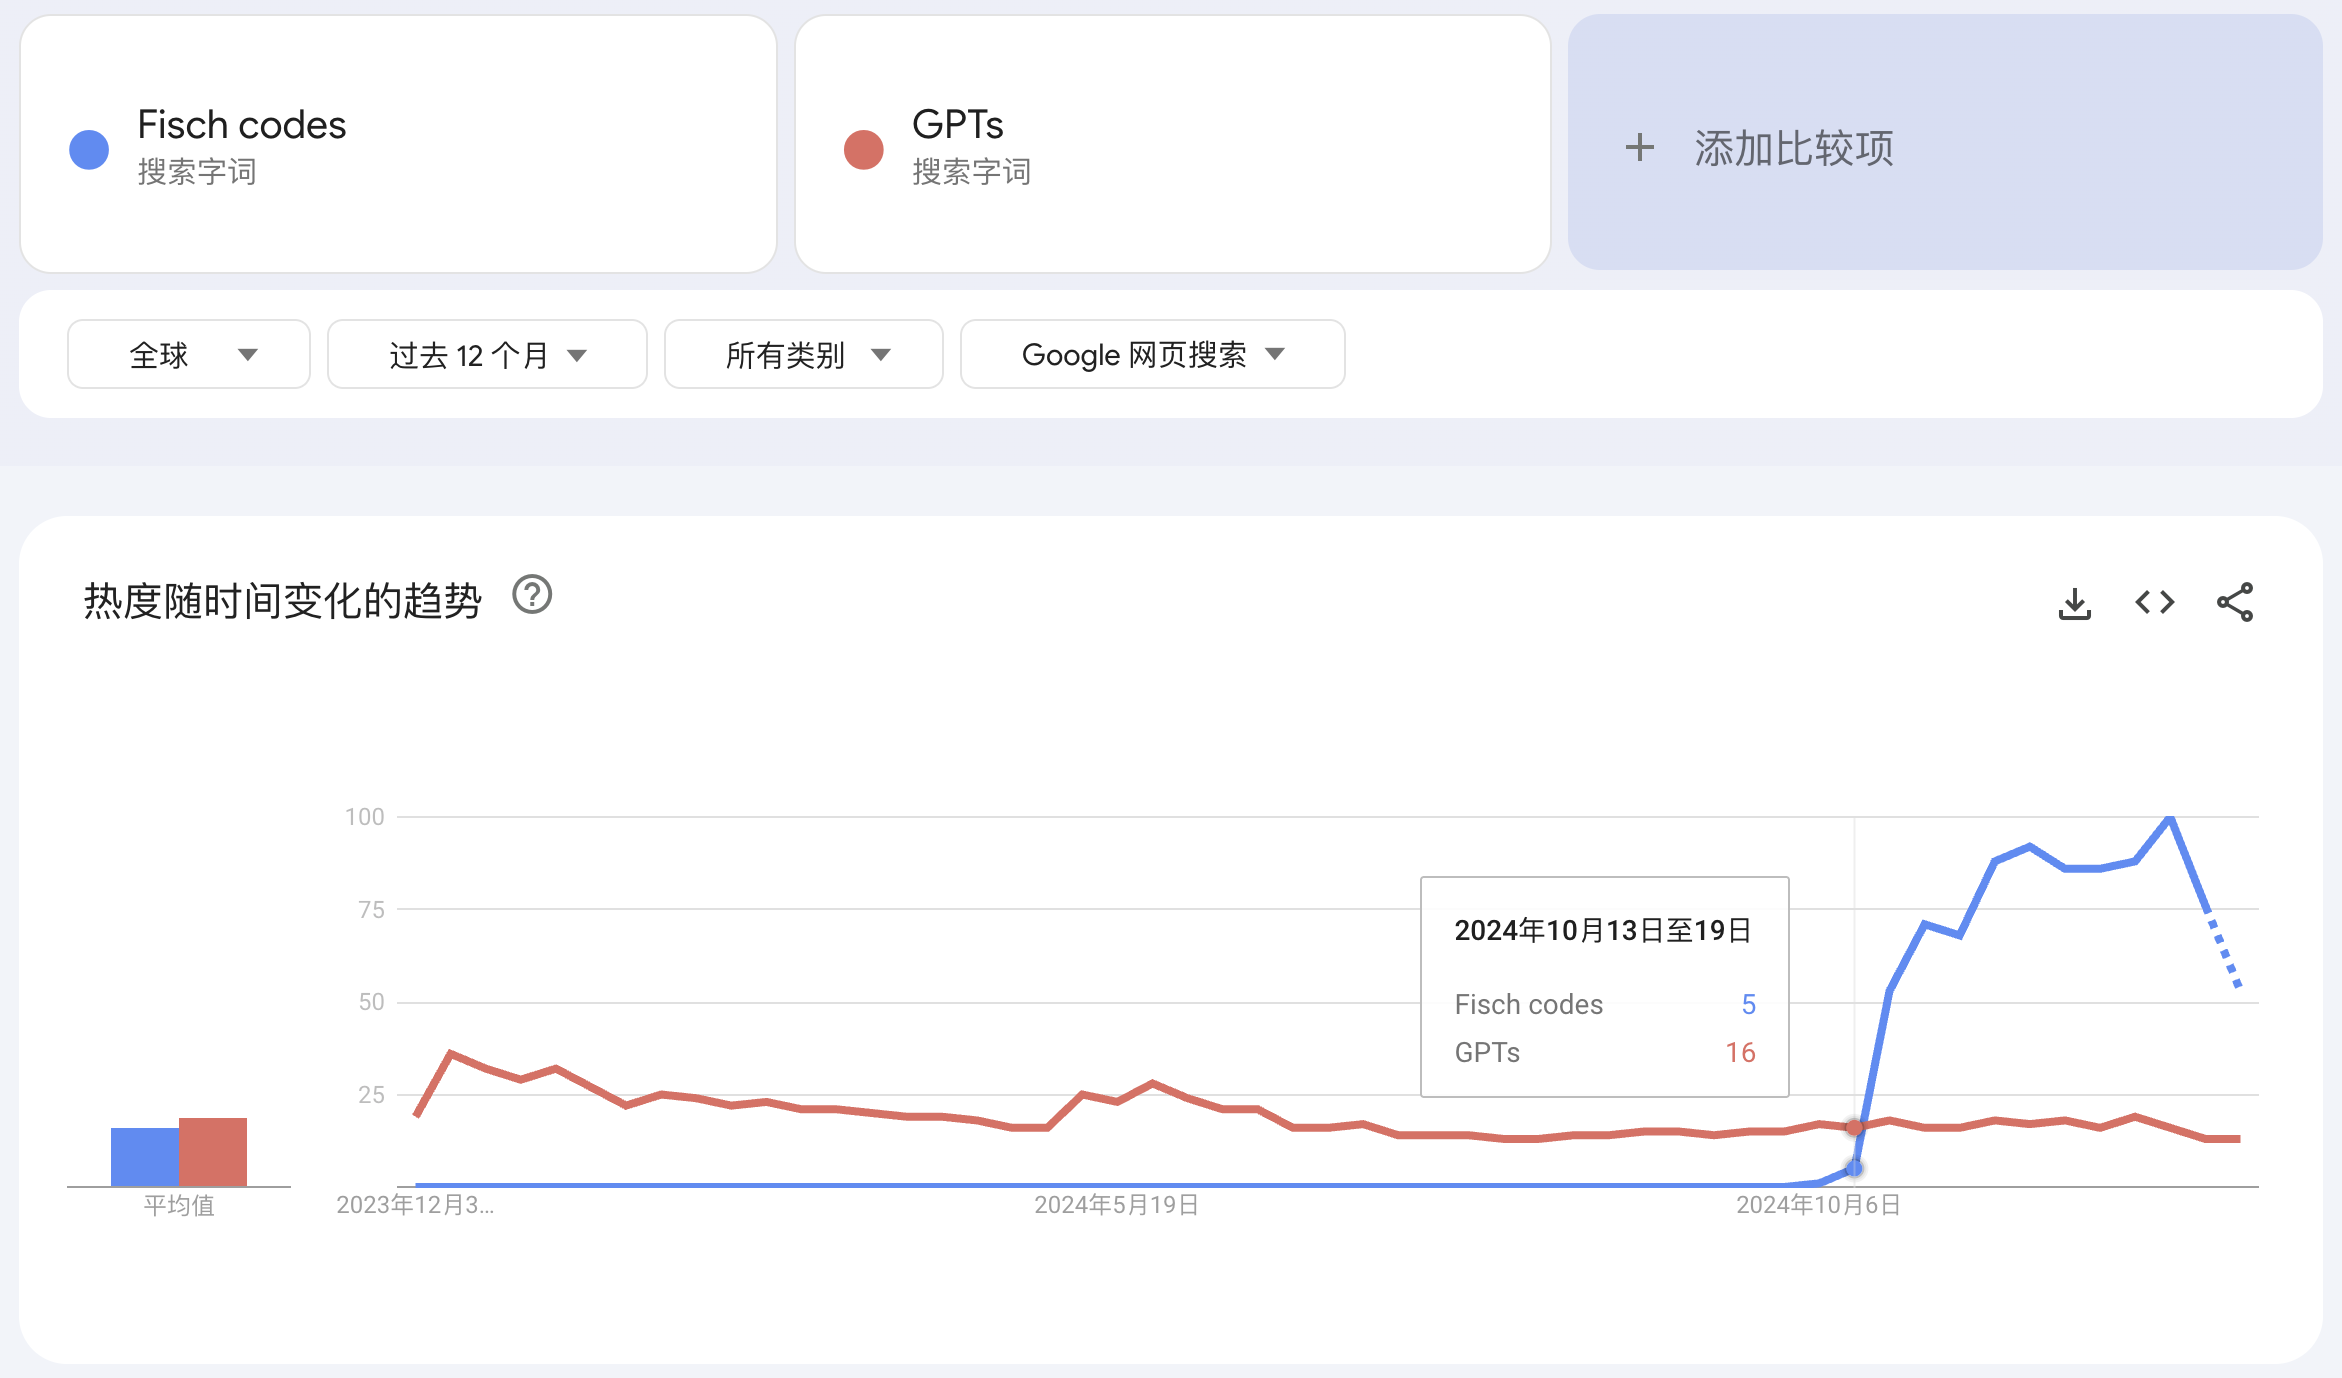Click the 2024年5月19日 axis label
2342x1378 pixels.
1116,1205
